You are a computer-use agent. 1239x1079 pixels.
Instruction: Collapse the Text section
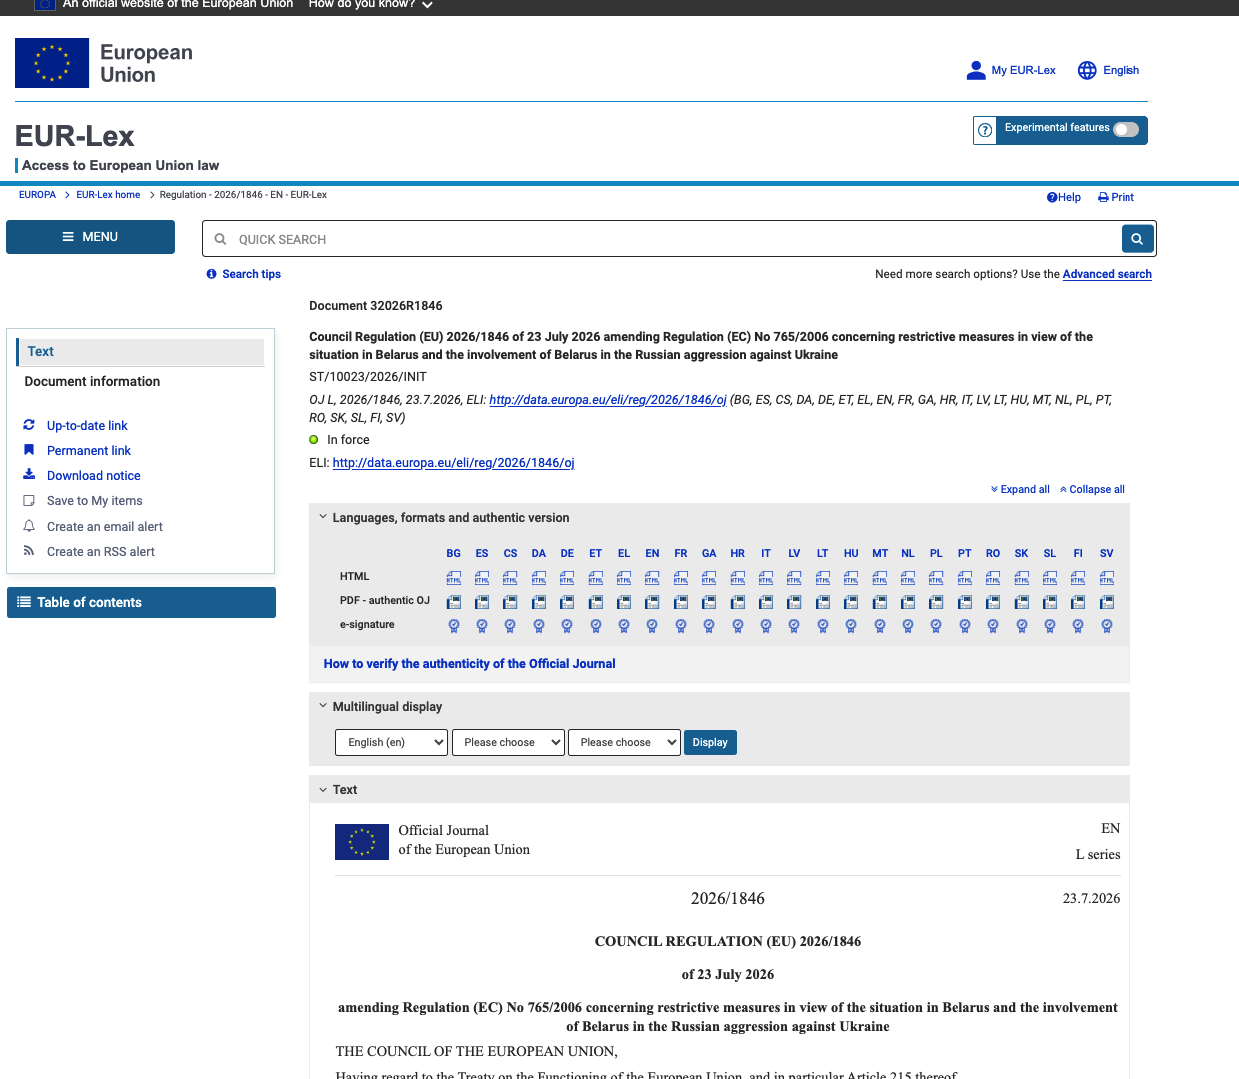coord(323,789)
